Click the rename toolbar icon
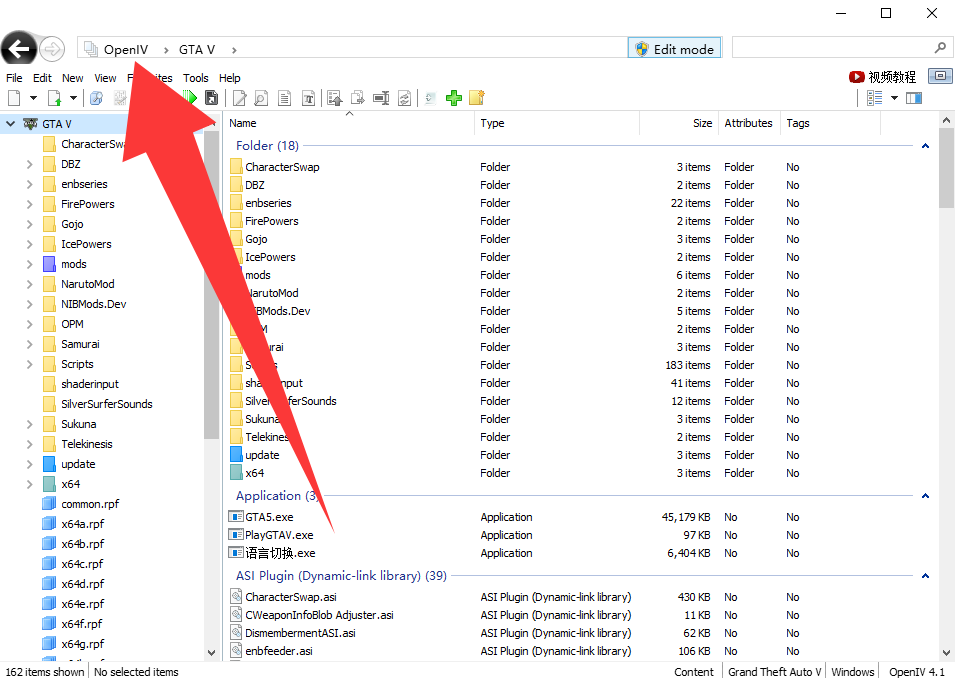 [x=381, y=98]
